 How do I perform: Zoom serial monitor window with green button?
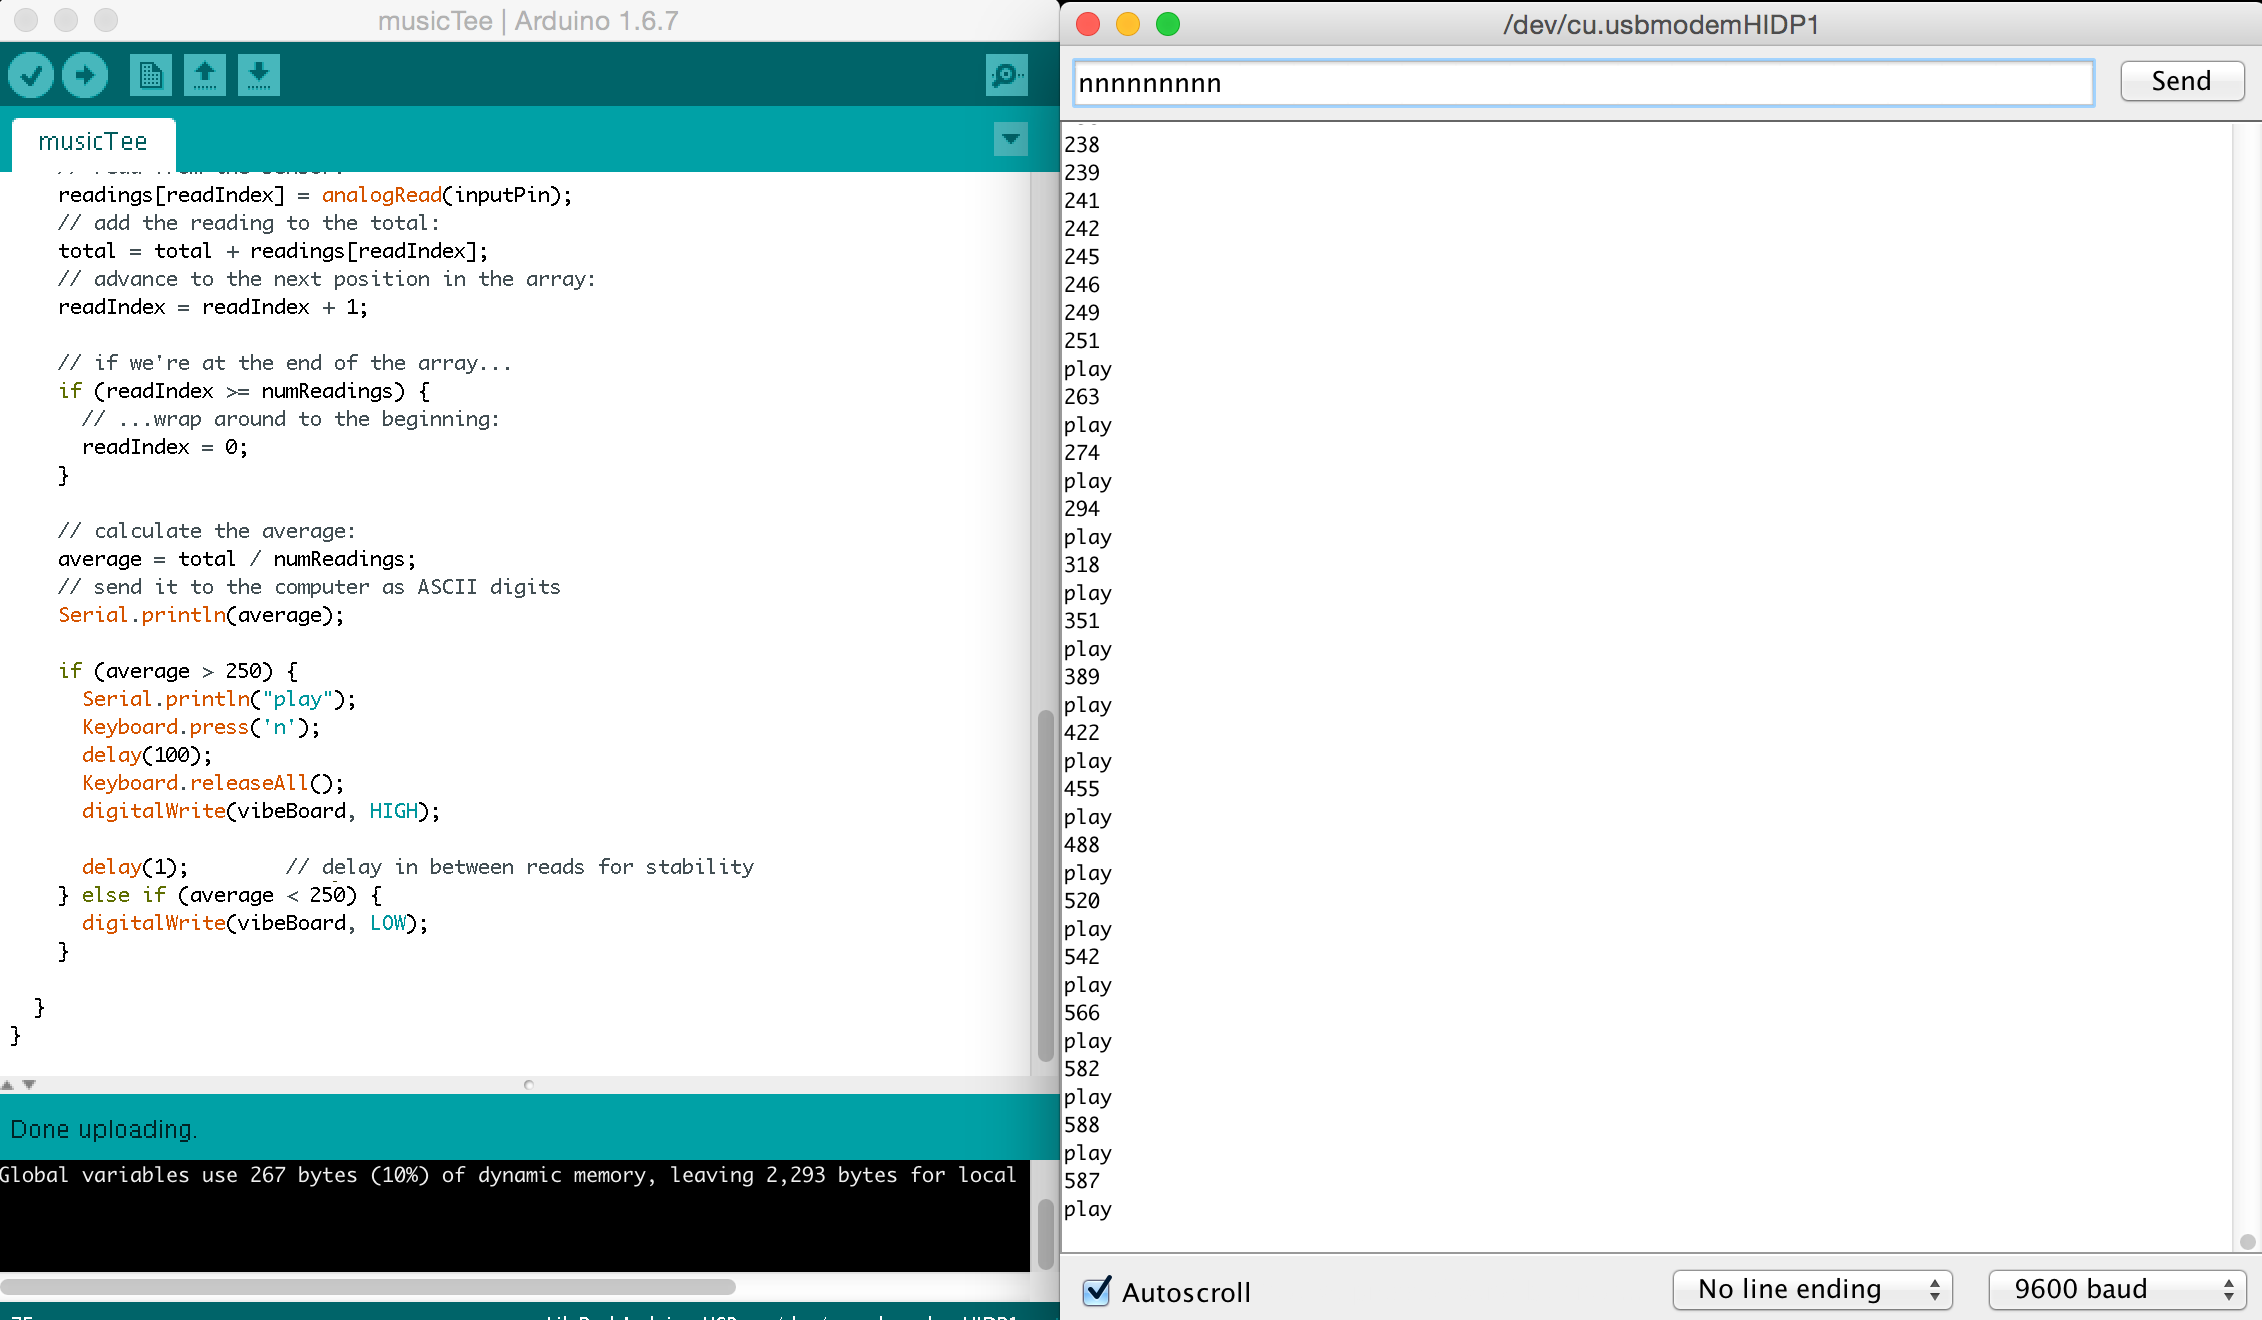[x=1168, y=24]
